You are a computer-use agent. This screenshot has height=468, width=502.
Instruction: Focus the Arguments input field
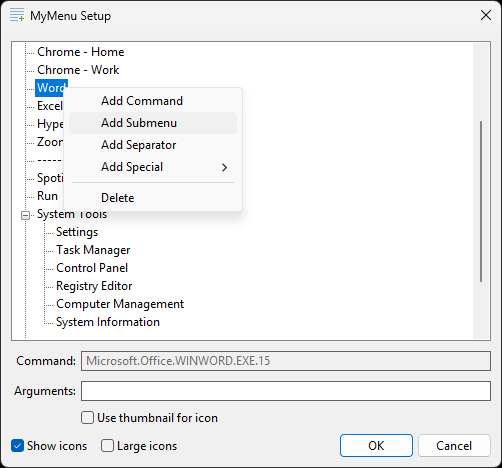(x=286, y=391)
